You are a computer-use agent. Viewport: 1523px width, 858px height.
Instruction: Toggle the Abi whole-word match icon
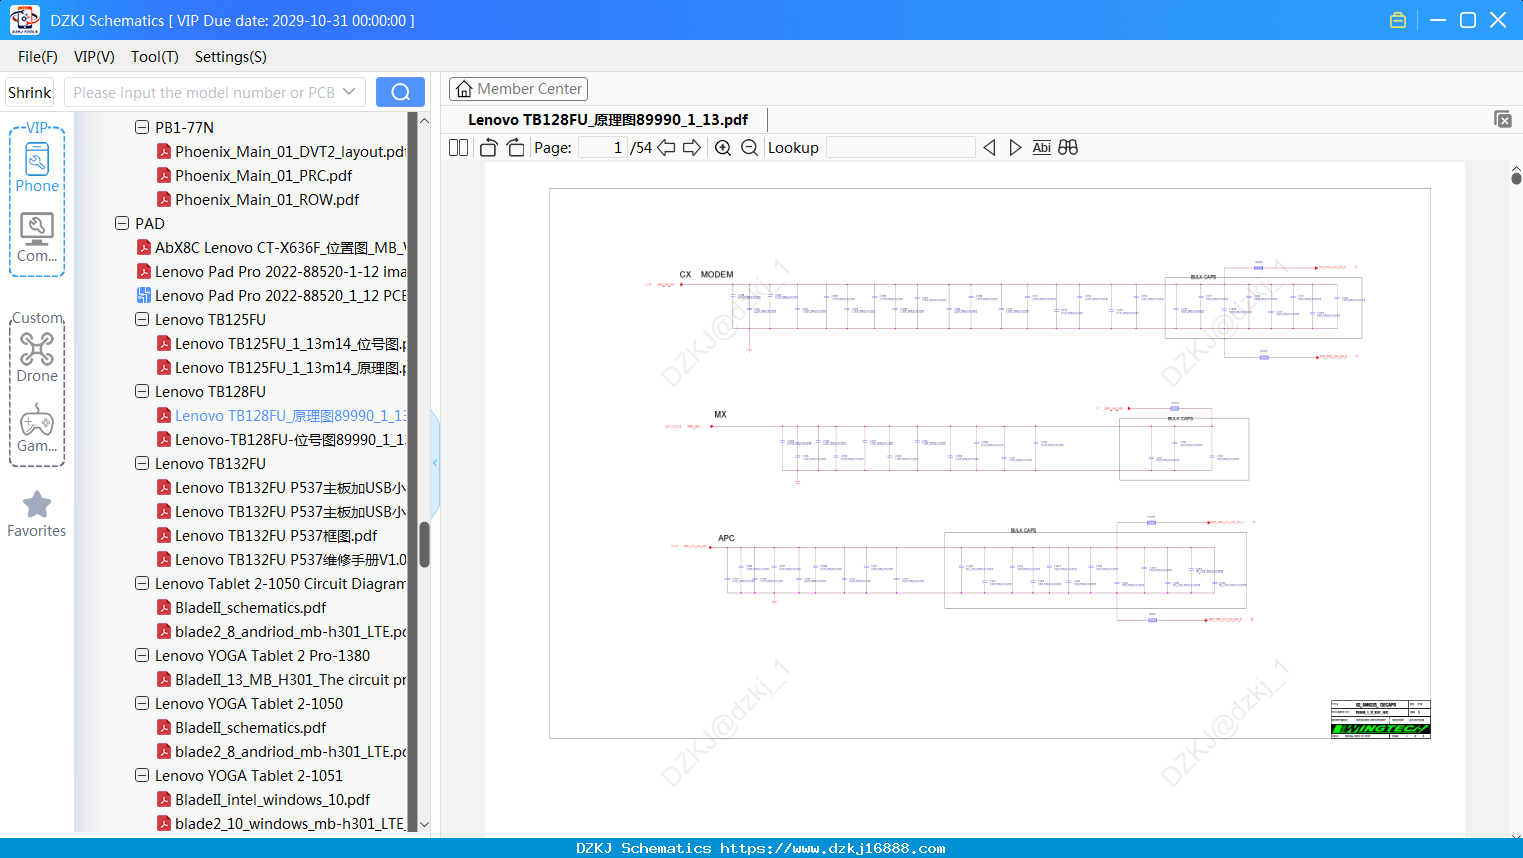click(x=1041, y=148)
